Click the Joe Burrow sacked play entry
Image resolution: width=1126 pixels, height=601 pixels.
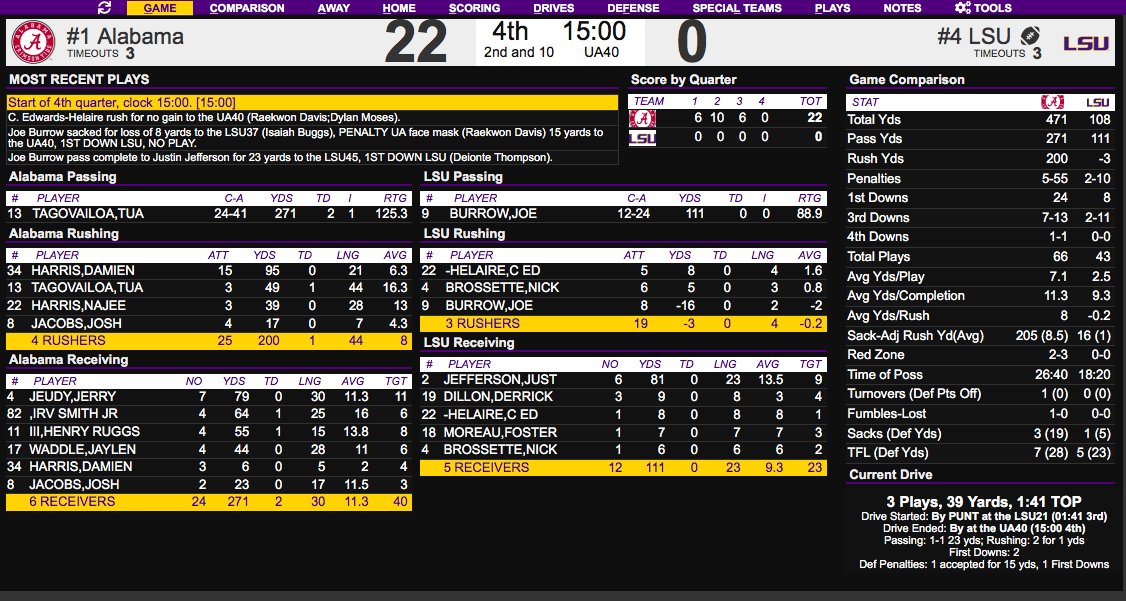pyautogui.click(x=312, y=137)
